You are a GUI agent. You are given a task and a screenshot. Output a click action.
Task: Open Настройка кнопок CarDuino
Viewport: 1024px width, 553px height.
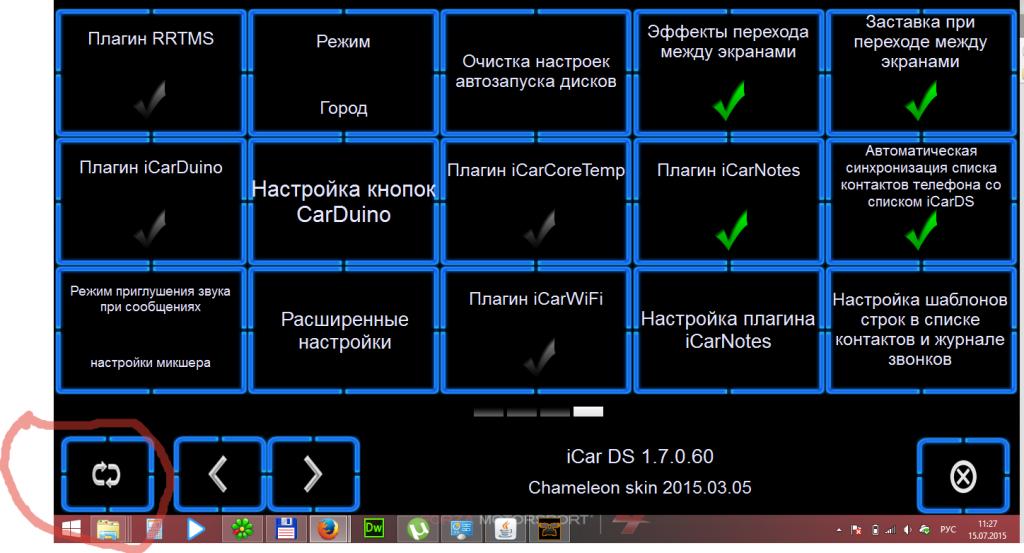click(343, 203)
